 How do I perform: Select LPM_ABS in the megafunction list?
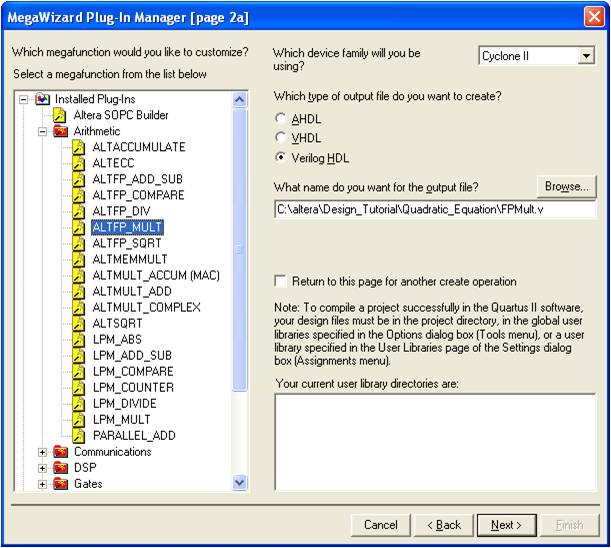coord(117,339)
